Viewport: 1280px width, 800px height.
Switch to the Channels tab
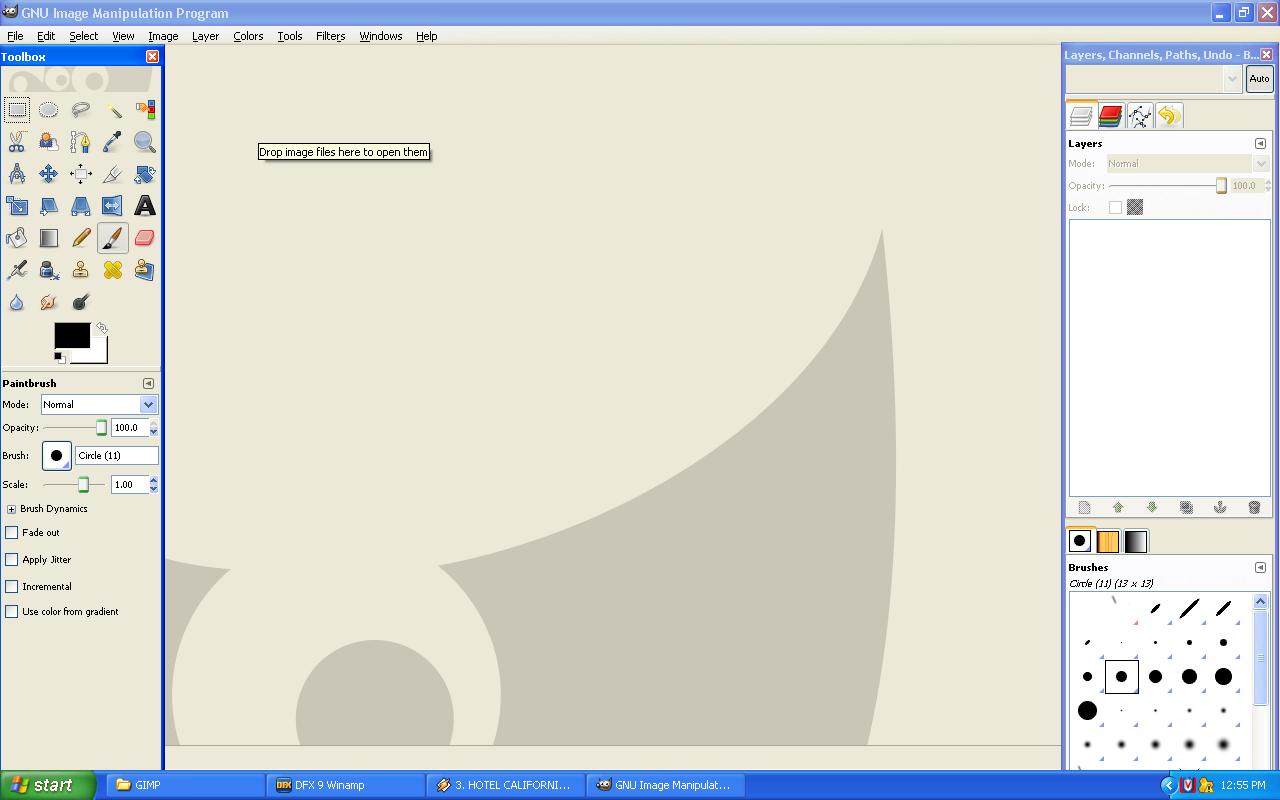coord(1110,116)
